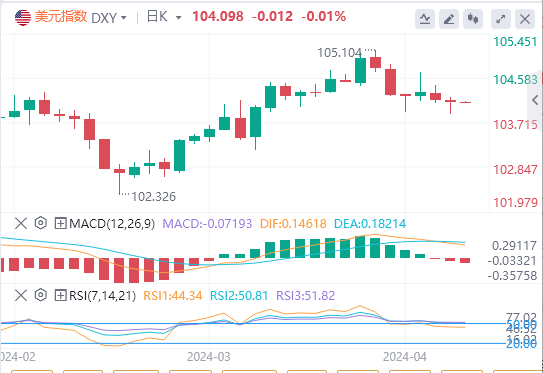Click the 2024-03 date axis marker
Image resolution: width=543 pixels, height=373 pixels.
point(208,356)
